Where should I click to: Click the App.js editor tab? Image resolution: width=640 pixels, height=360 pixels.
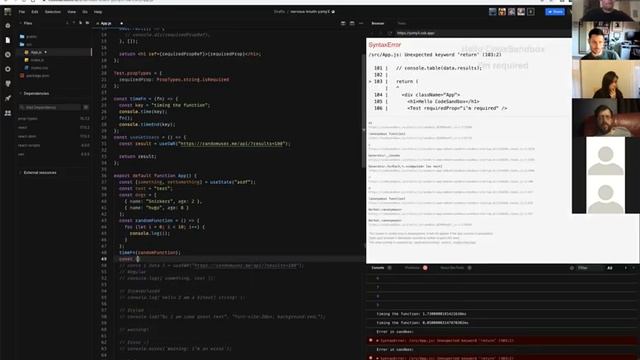pos(106,24)
